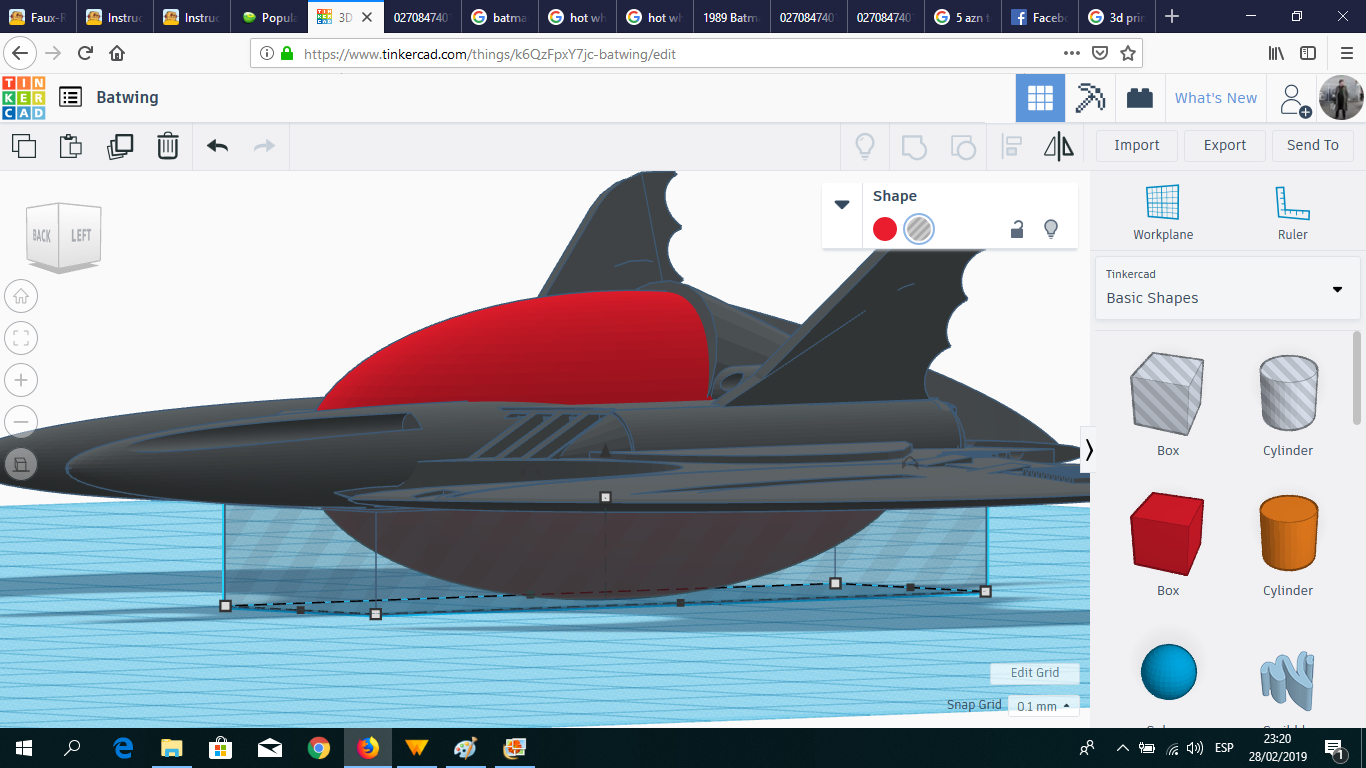Delete the selection with the trash icon
Image resolution: width=1366 pixels, height=768 pixels.
168,146
